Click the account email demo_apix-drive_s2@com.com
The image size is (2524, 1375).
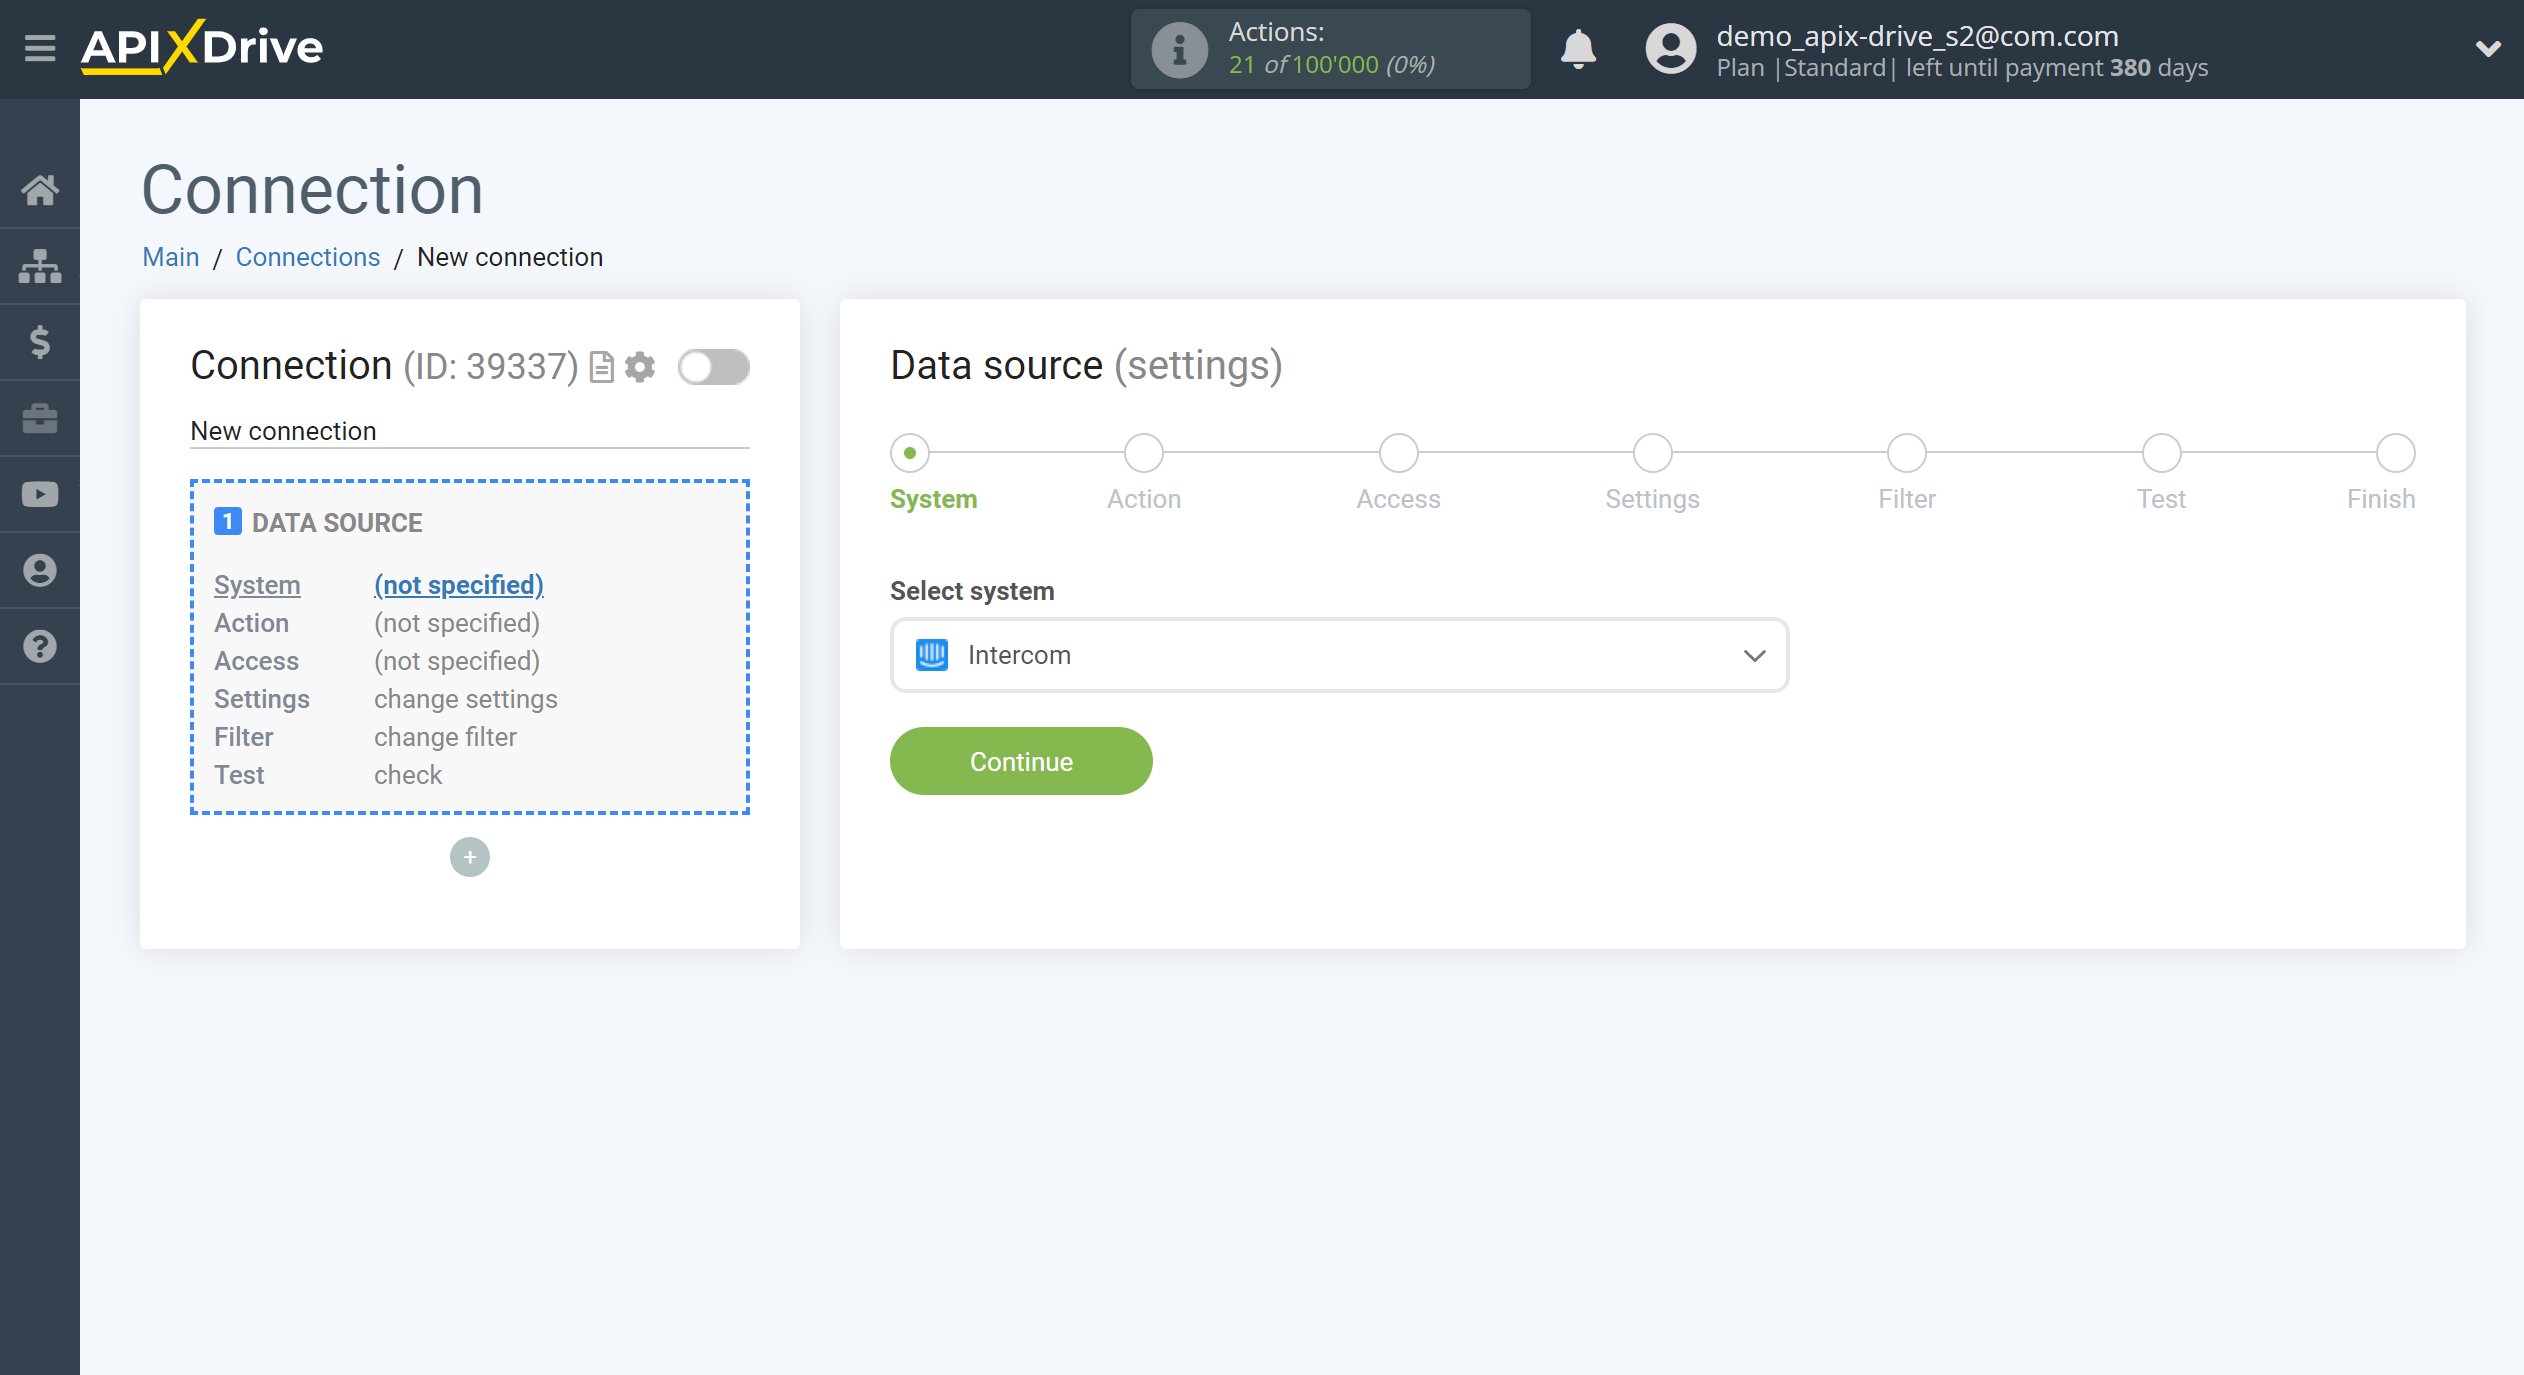[1917, 36]
